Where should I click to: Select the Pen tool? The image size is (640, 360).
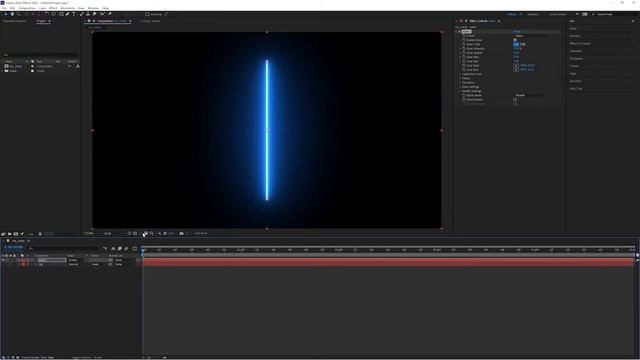68,14
